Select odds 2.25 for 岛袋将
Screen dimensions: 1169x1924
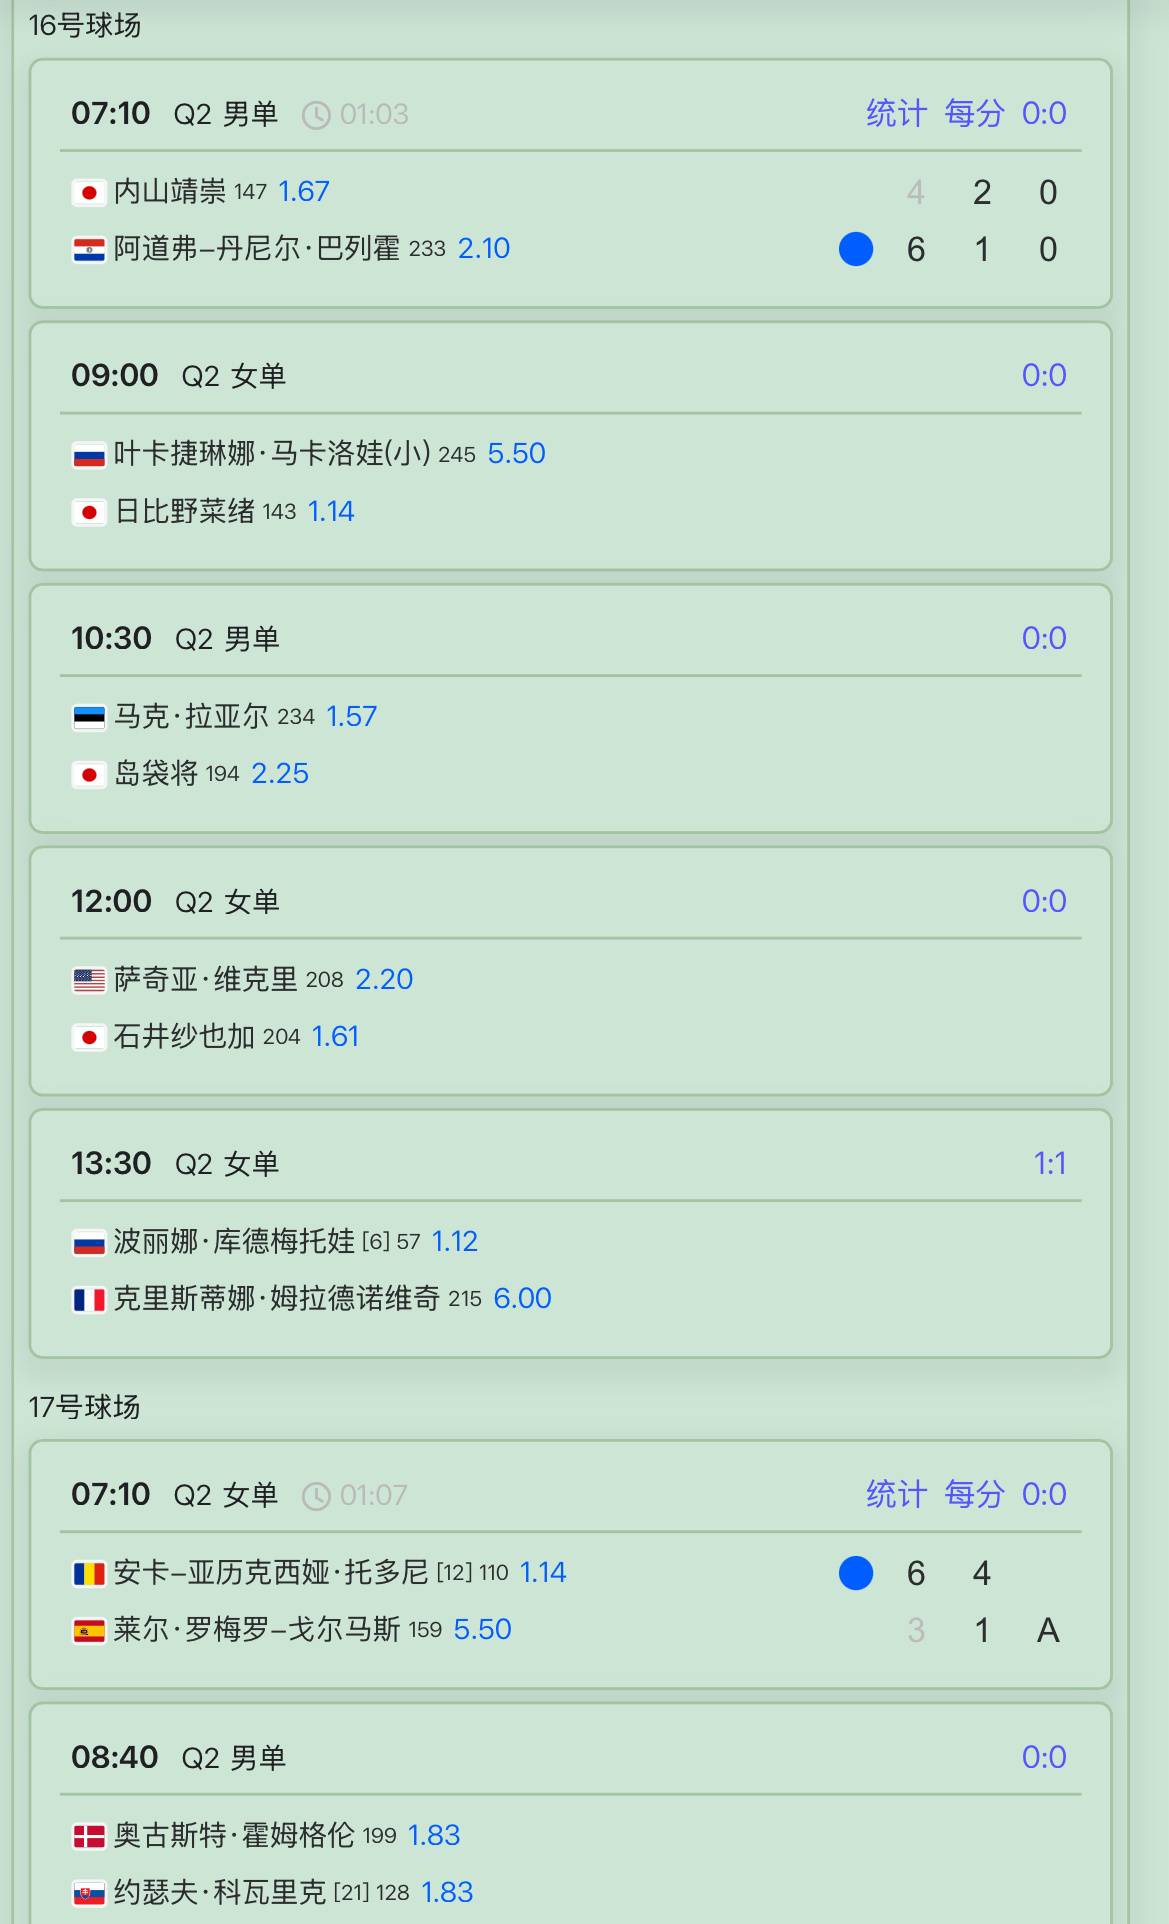[280, 774]
